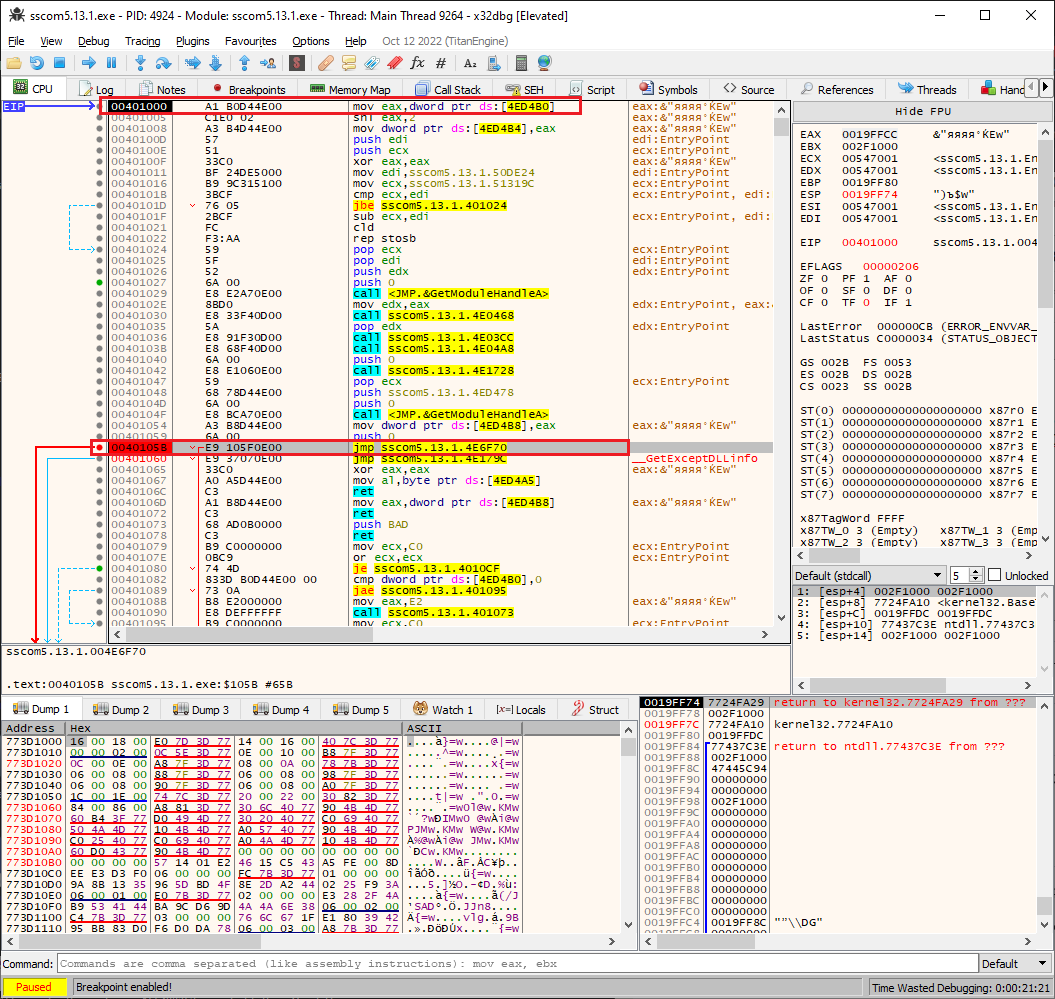Increase the argument count spinner value
The height and width of the screenshot is (999, 1055).
click(x=976, y=572)
